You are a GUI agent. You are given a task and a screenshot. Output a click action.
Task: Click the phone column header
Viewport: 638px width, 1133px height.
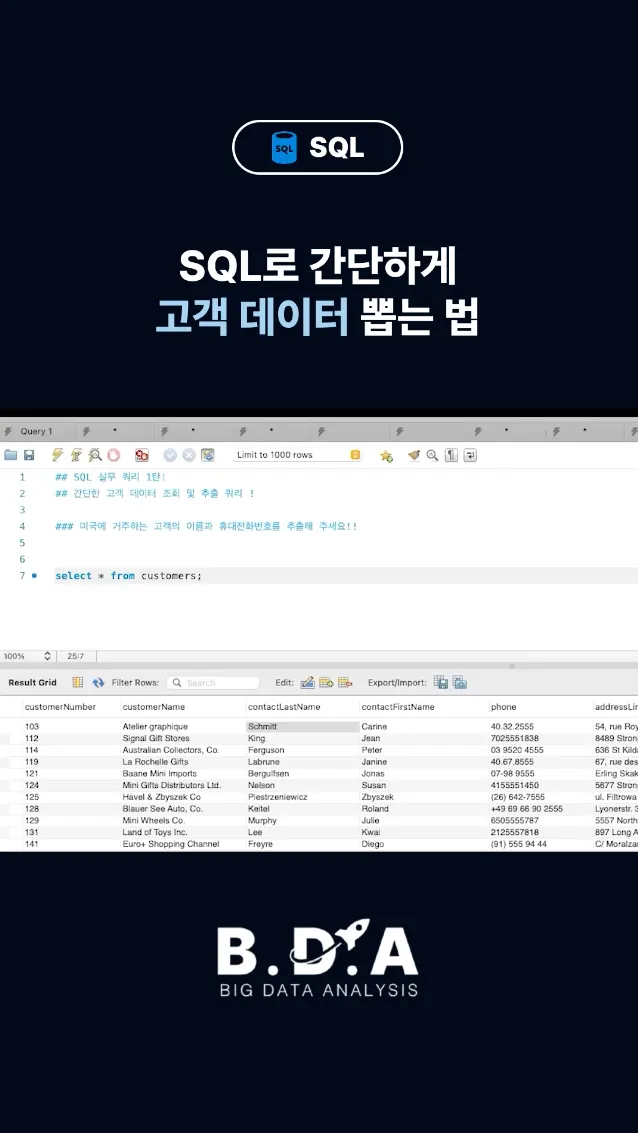(x=504, y=707)
